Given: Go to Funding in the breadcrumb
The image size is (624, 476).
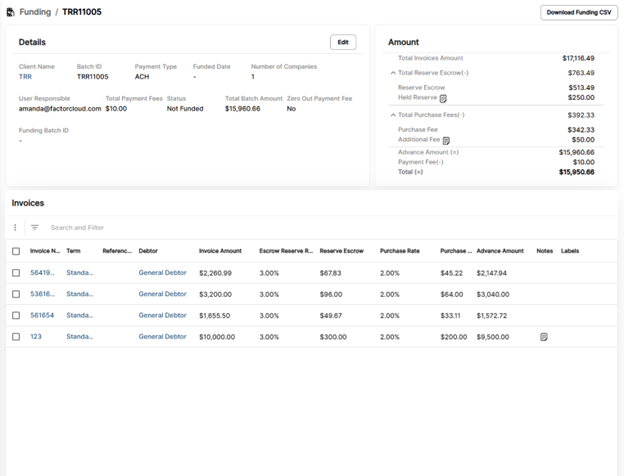Looking at the screenshot, I should coord(35,12).
